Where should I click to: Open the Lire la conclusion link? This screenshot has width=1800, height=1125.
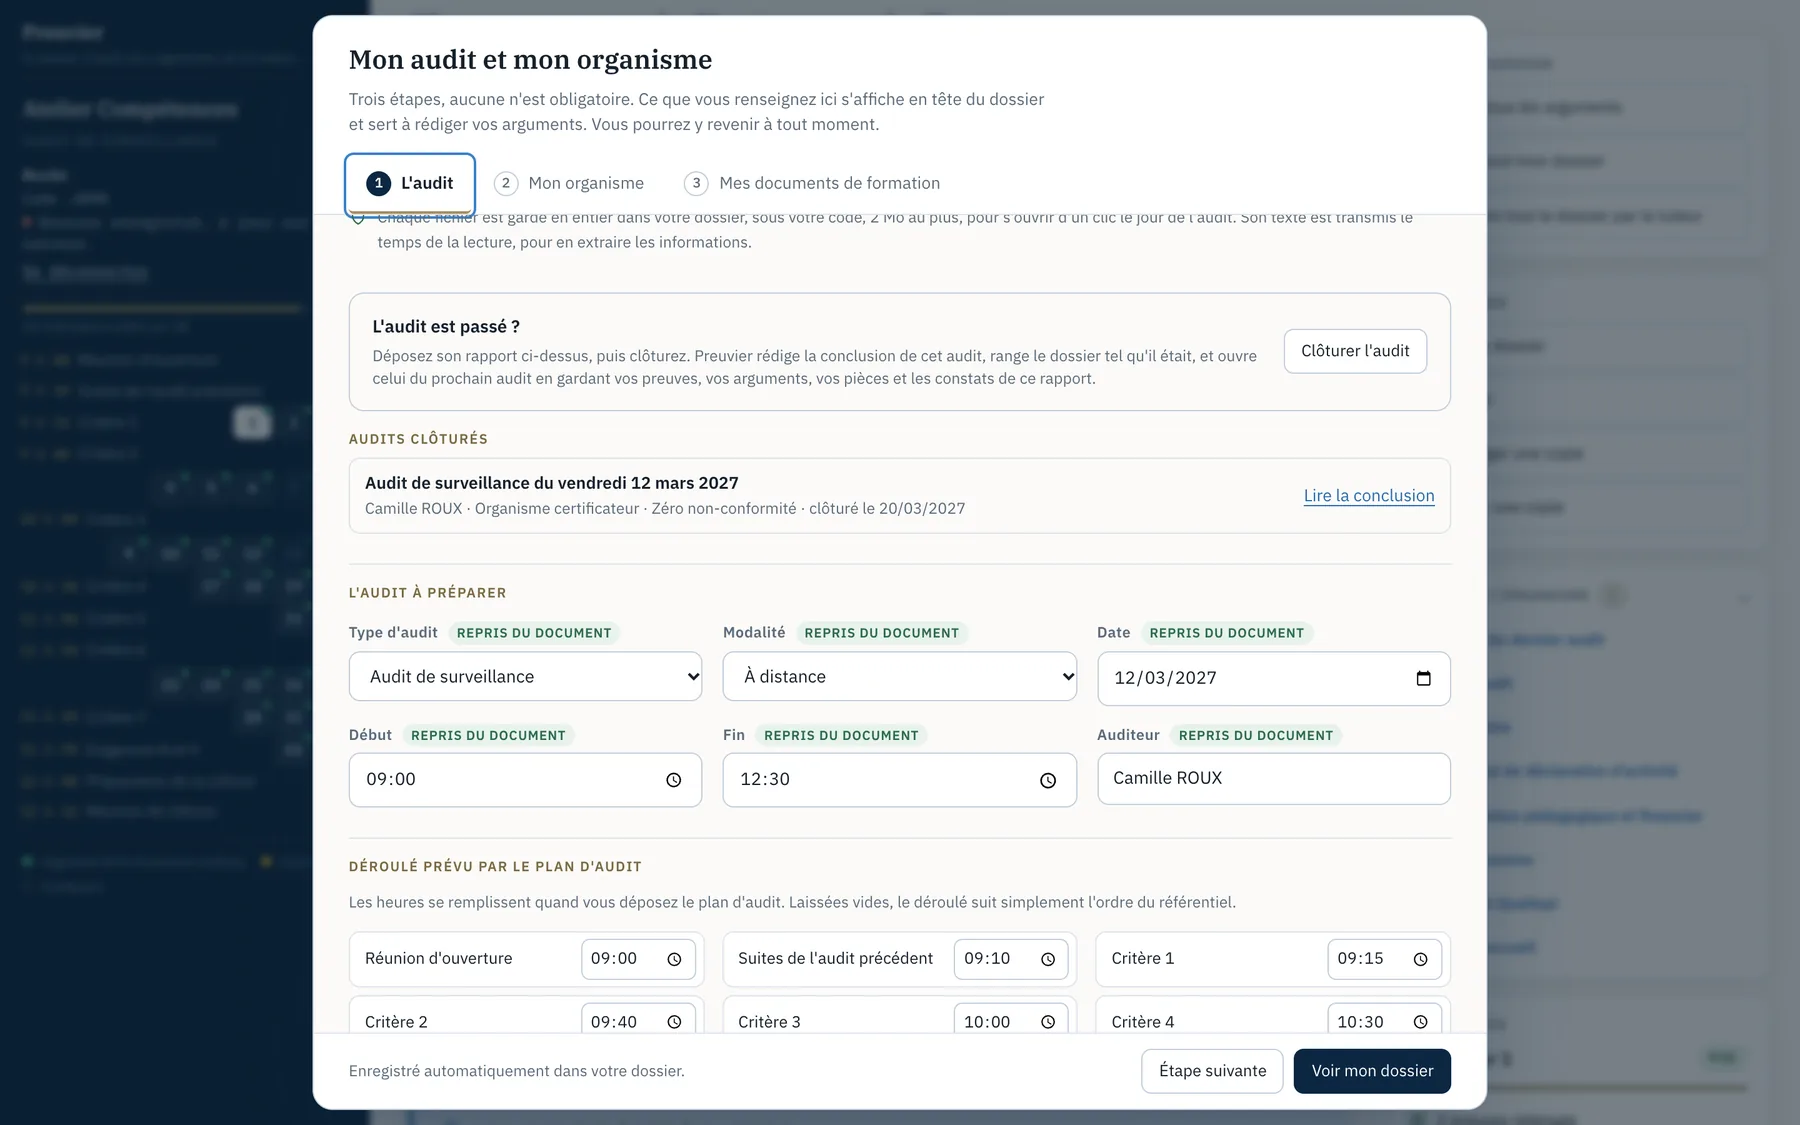point(1369,495)
